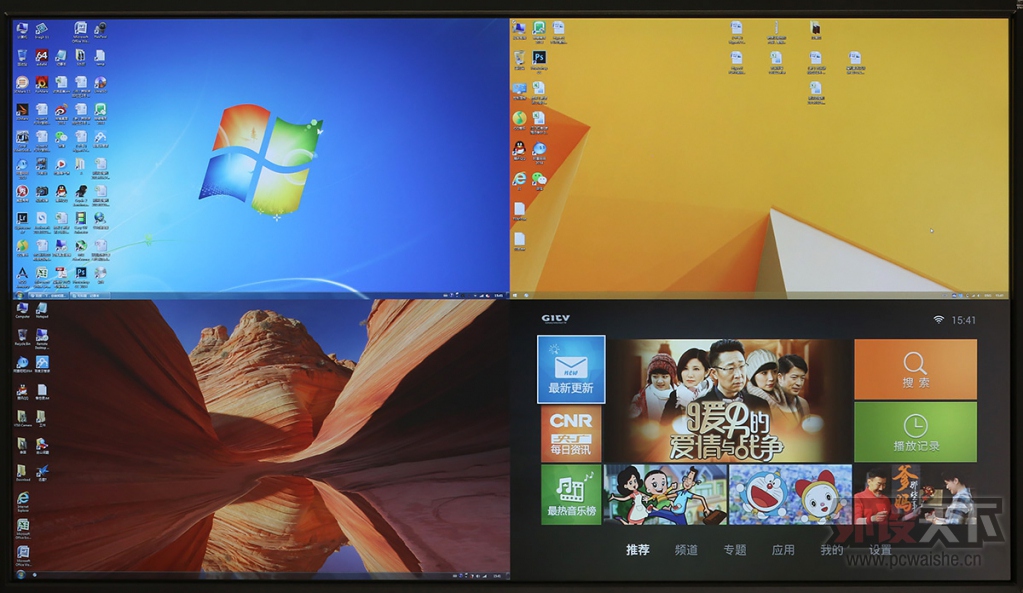Open QQ penguin on Windows 7 desktop
The image size is (1023, 593).
pos(61,190)
